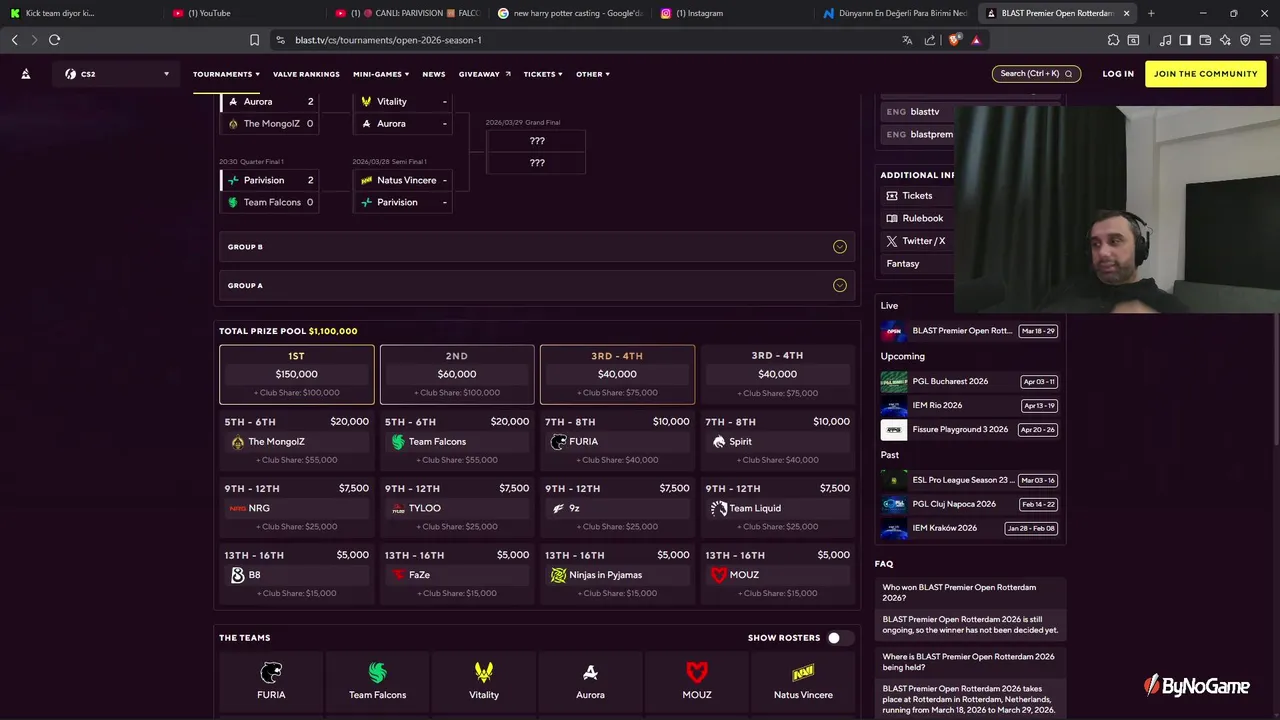Open the Brave playlist music note icon
The image size is (1280, 720).
click(x=1166, y=40)
